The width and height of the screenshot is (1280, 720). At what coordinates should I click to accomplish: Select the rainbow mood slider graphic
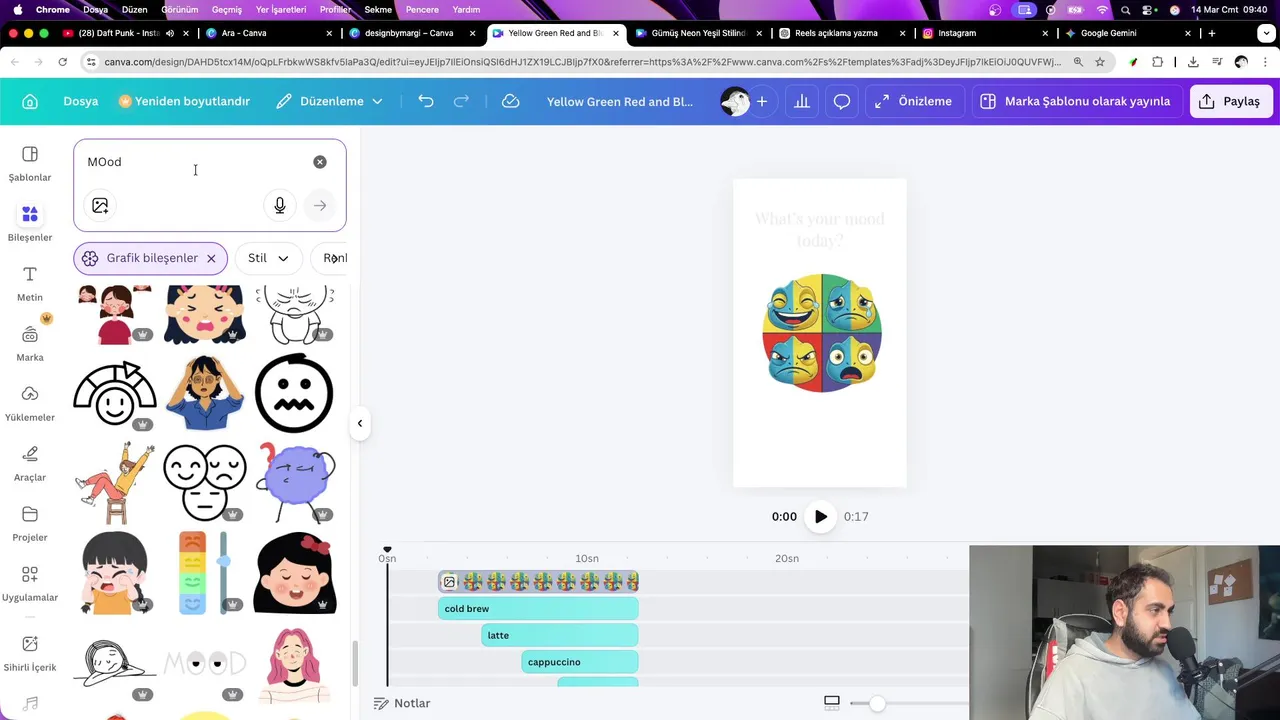click(205, 572)
